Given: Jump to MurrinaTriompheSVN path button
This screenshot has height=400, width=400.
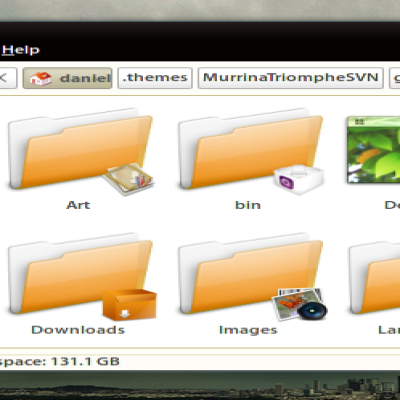Looking at the screenshot, I should (291, 78).
